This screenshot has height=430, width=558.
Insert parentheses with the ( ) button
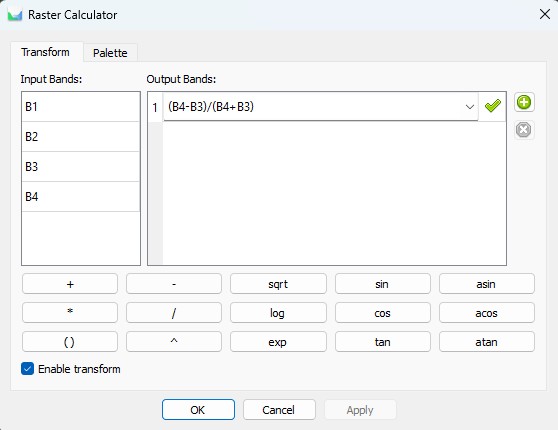[70, 342]
